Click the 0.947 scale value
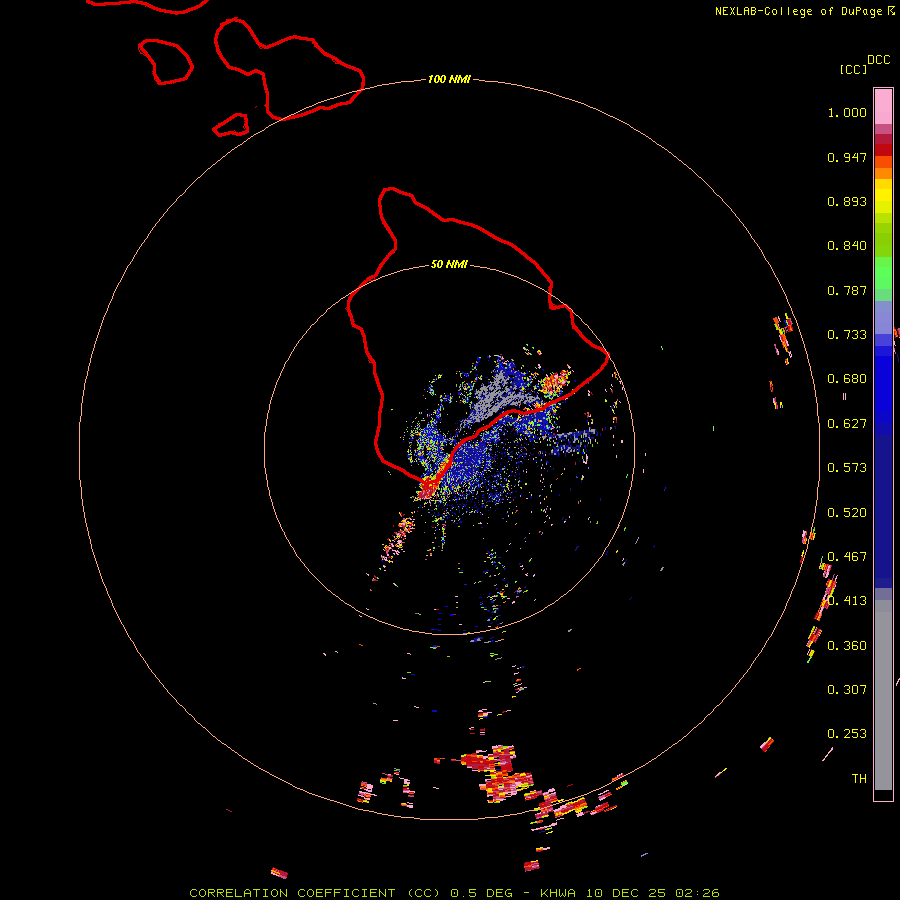Image resolution: width=900 pixels, height=900 pixels. click(847, 157)
